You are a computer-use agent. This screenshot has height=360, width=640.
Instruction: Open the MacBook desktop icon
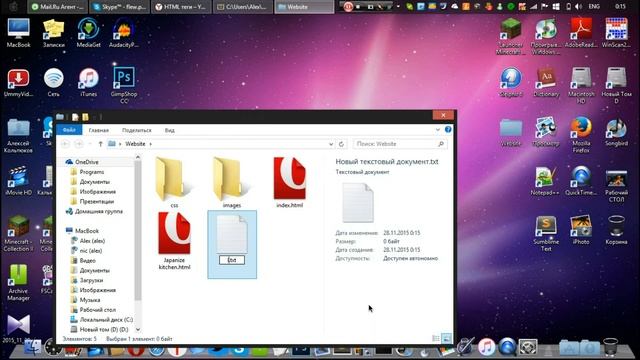(x=18, y=33)
